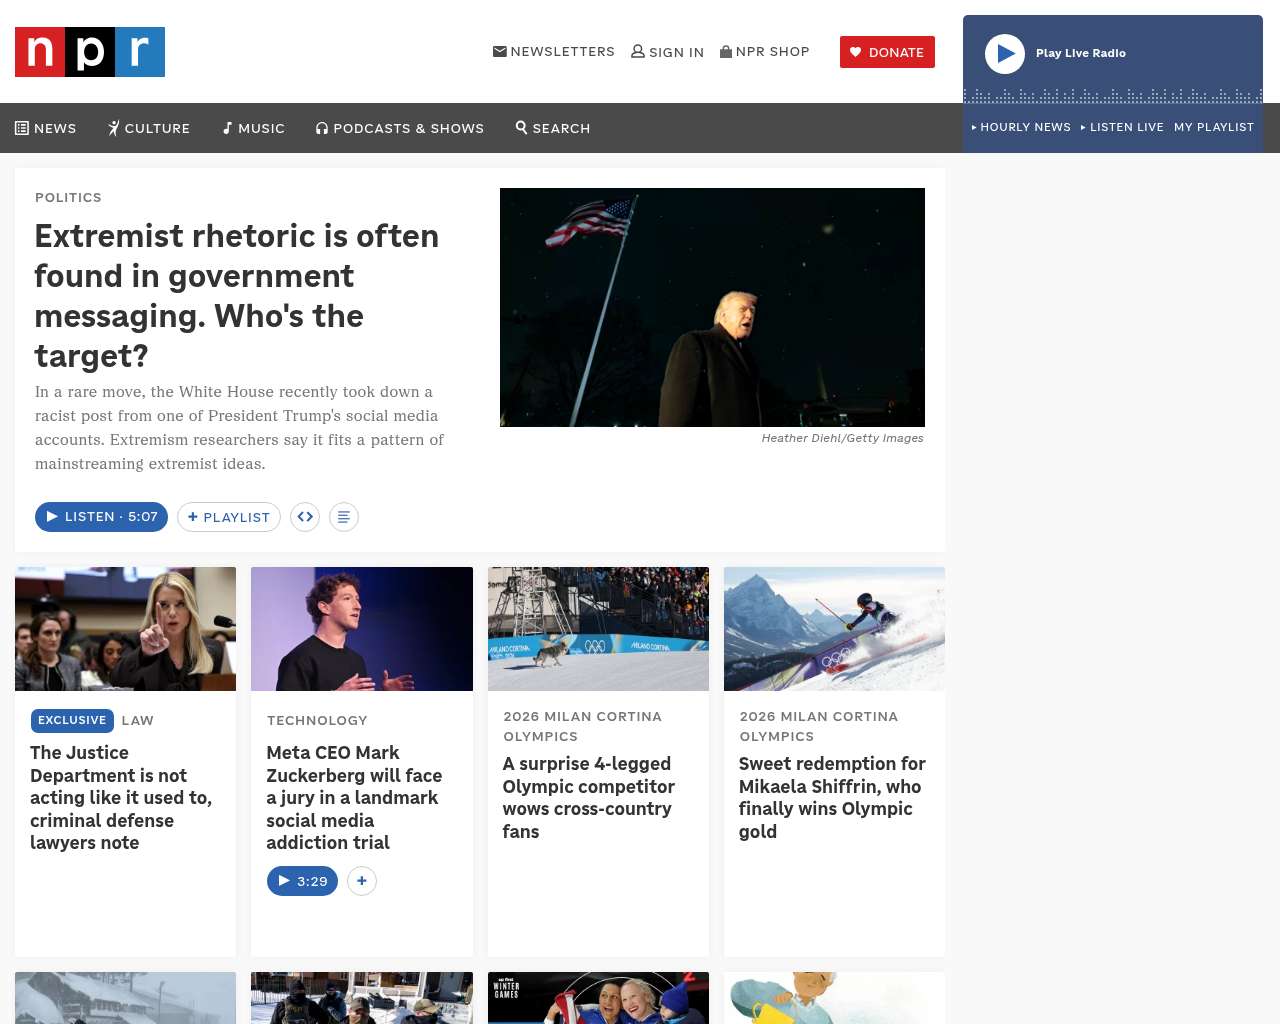1280x1024 pixels.
Task: Open the Technology category
Action: coord(317,720)
